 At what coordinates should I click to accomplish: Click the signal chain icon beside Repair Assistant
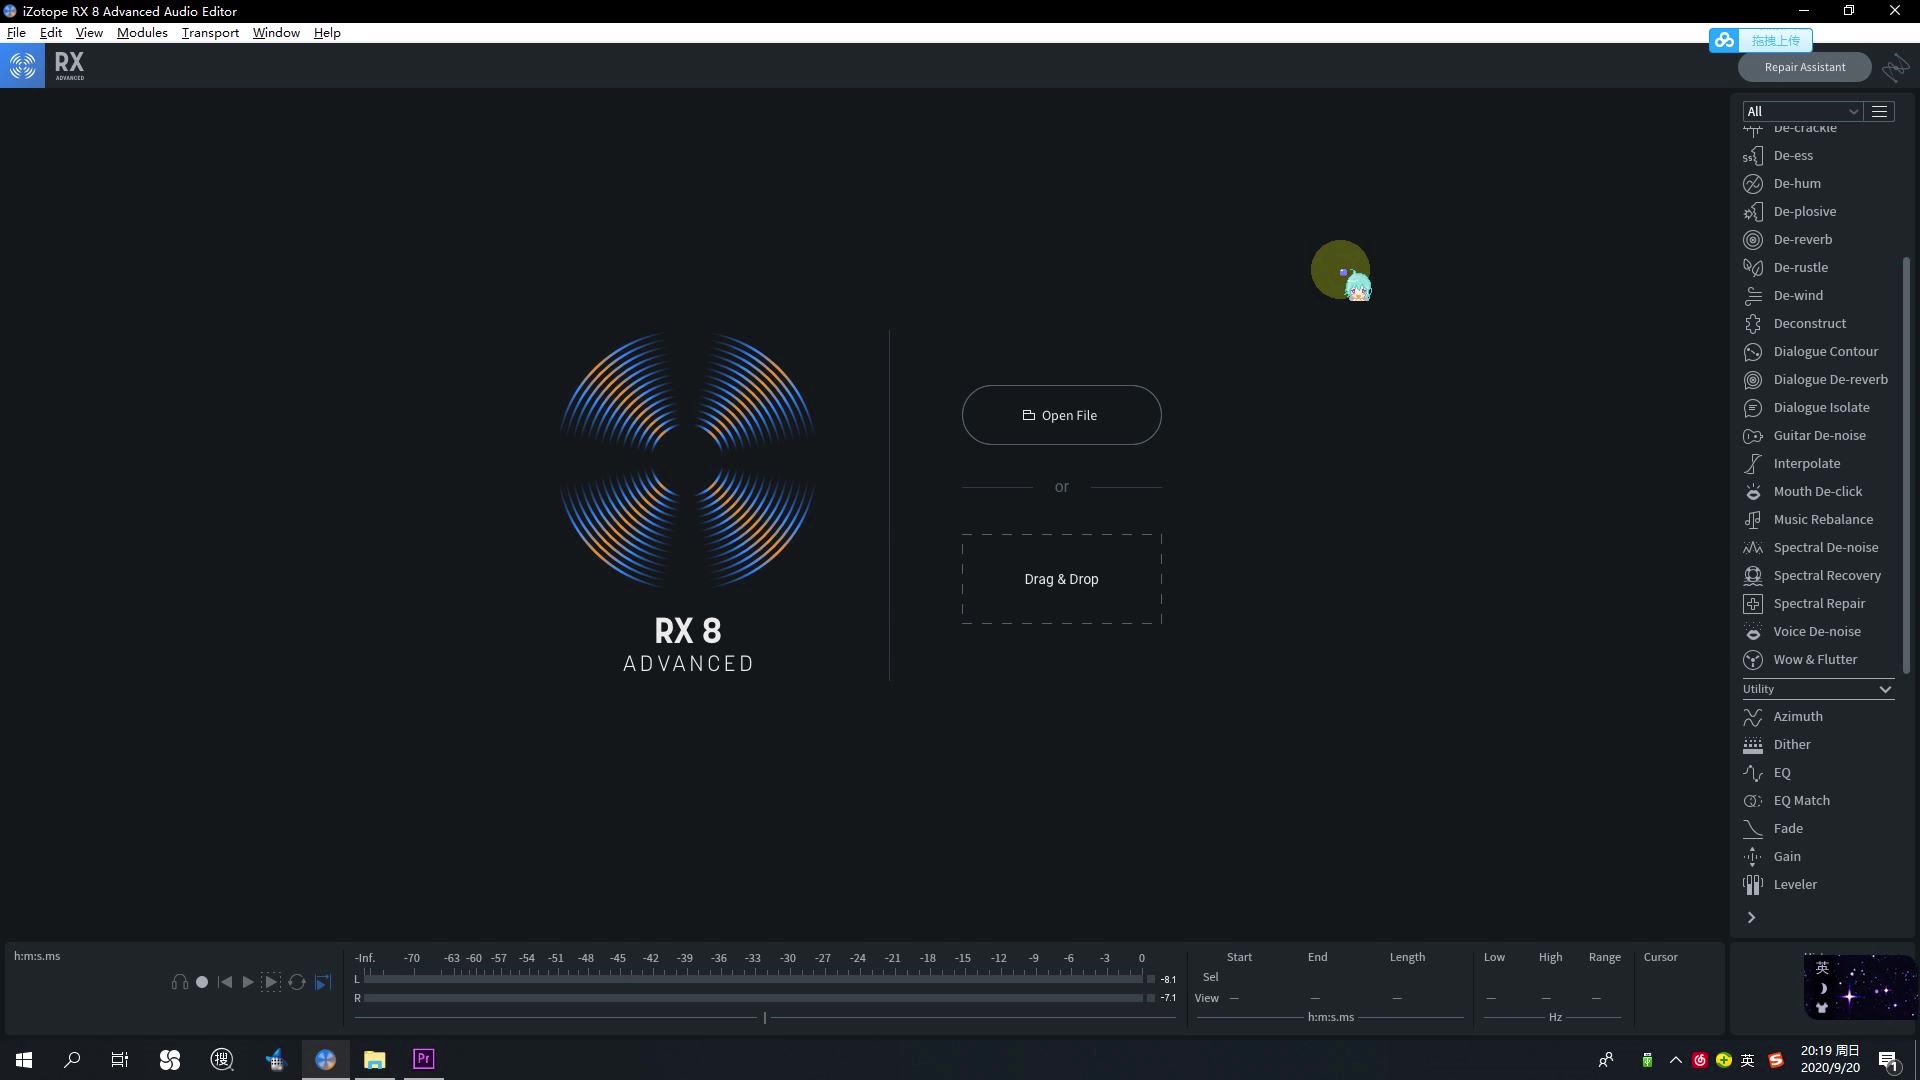point(1896,67)
